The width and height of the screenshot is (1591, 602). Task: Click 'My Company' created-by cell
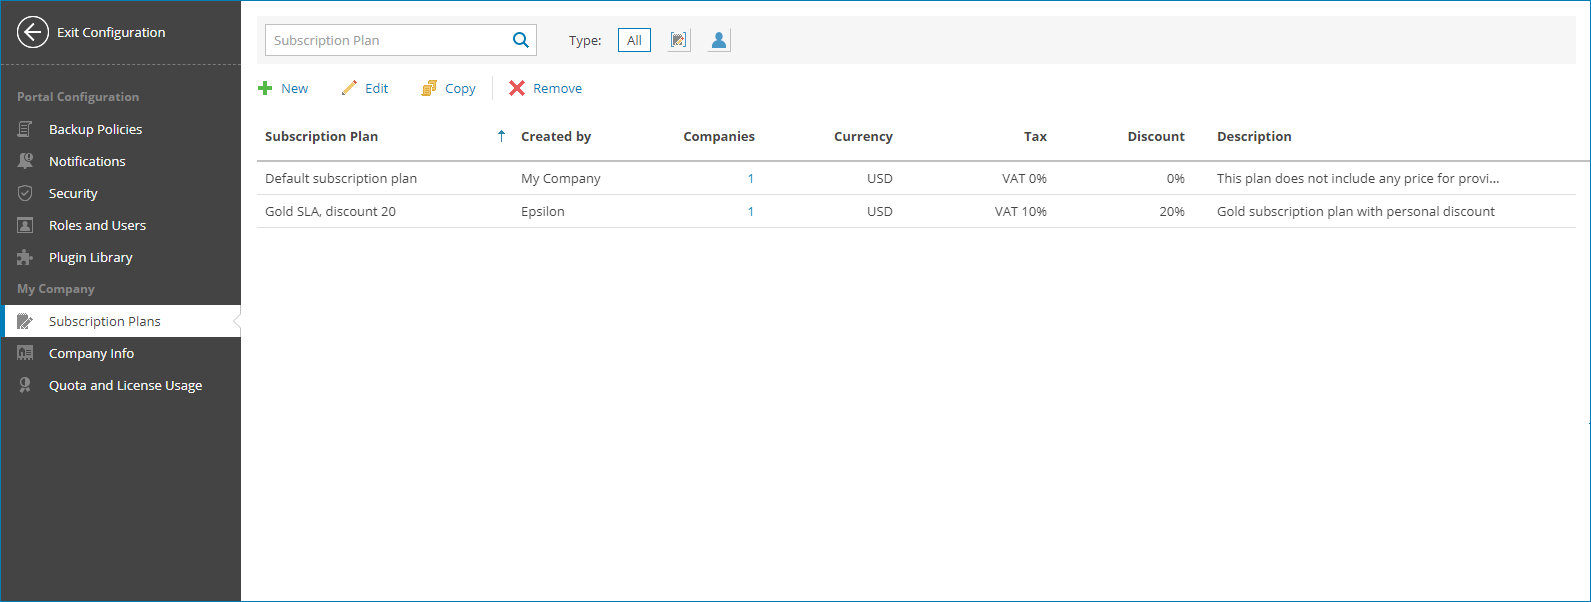coord(561,178)
